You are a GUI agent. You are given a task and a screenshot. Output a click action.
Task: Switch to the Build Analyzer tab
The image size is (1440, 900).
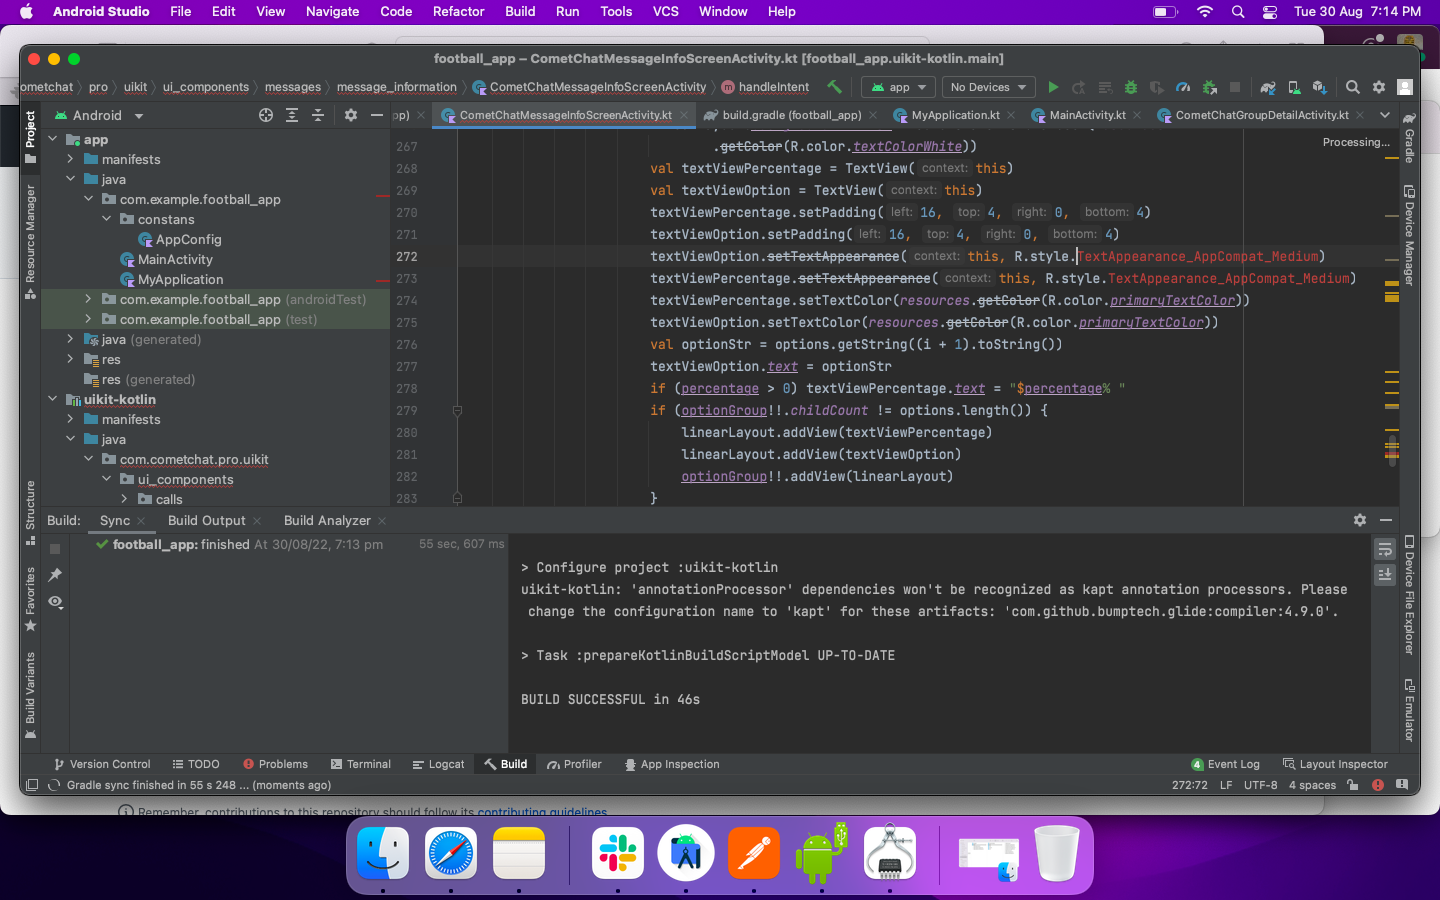coord(327,520)
